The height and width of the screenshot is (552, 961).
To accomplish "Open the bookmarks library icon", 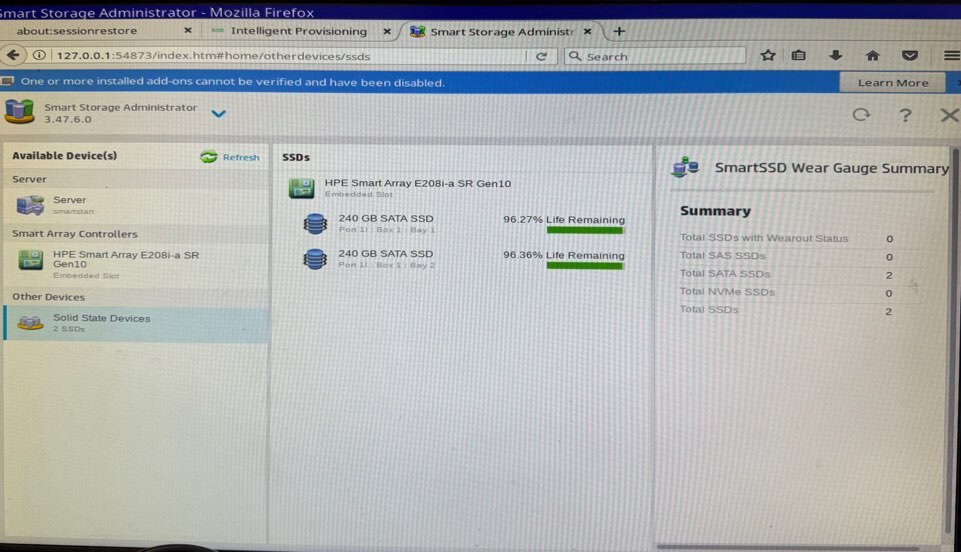I will [798, 56].
